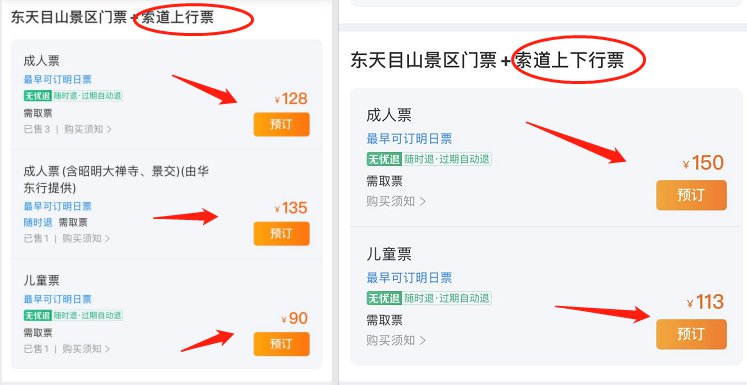Book the ¥135 adult ticket with temple

pos(282,233)
